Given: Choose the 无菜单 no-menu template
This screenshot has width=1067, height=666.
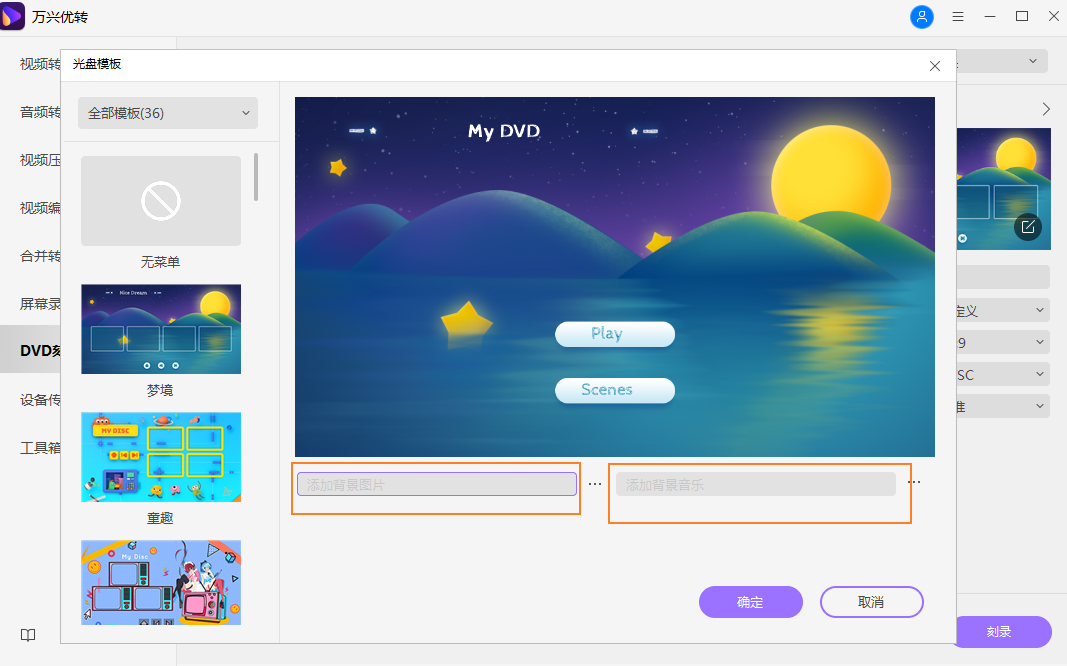Looking at the screenshot, I should click(161, 201).
